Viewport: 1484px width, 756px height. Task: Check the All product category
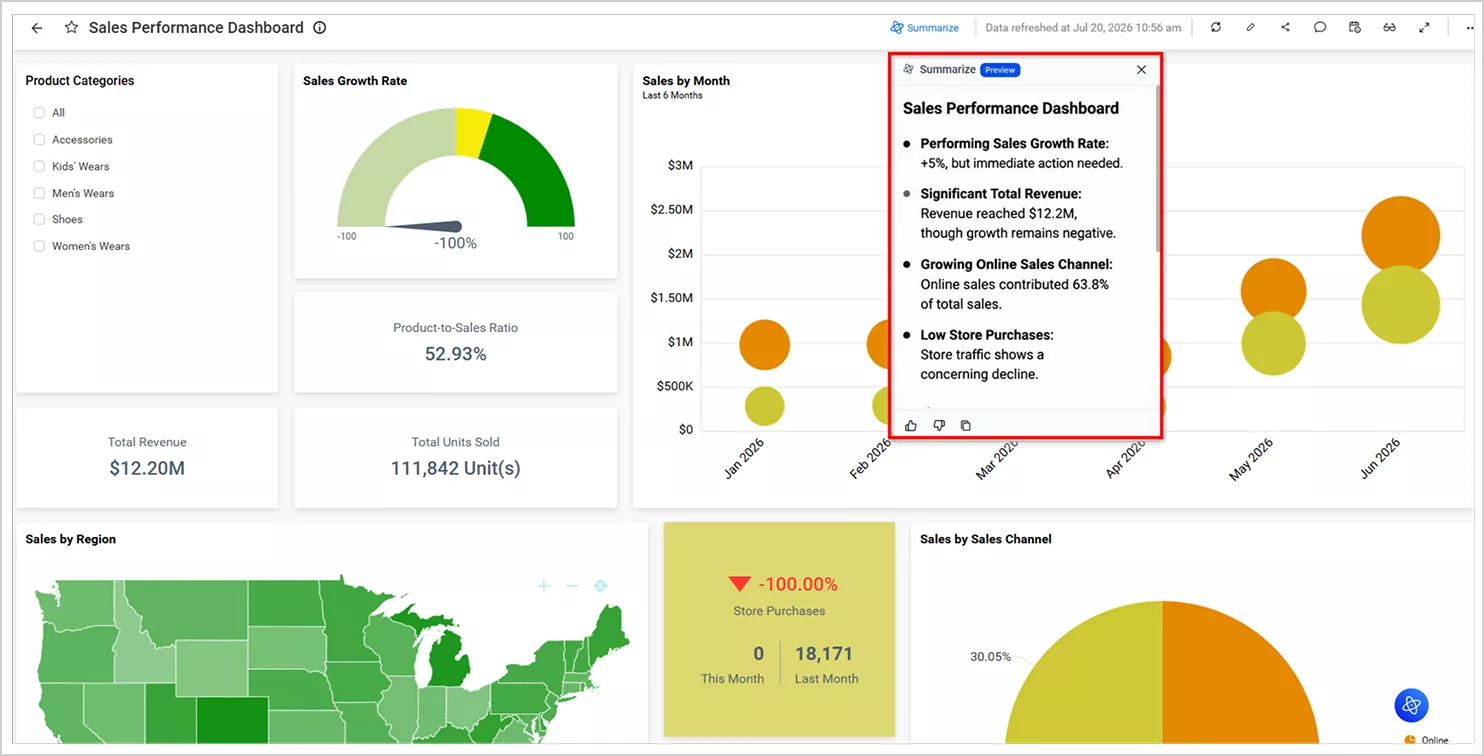(x=39, y=113)
